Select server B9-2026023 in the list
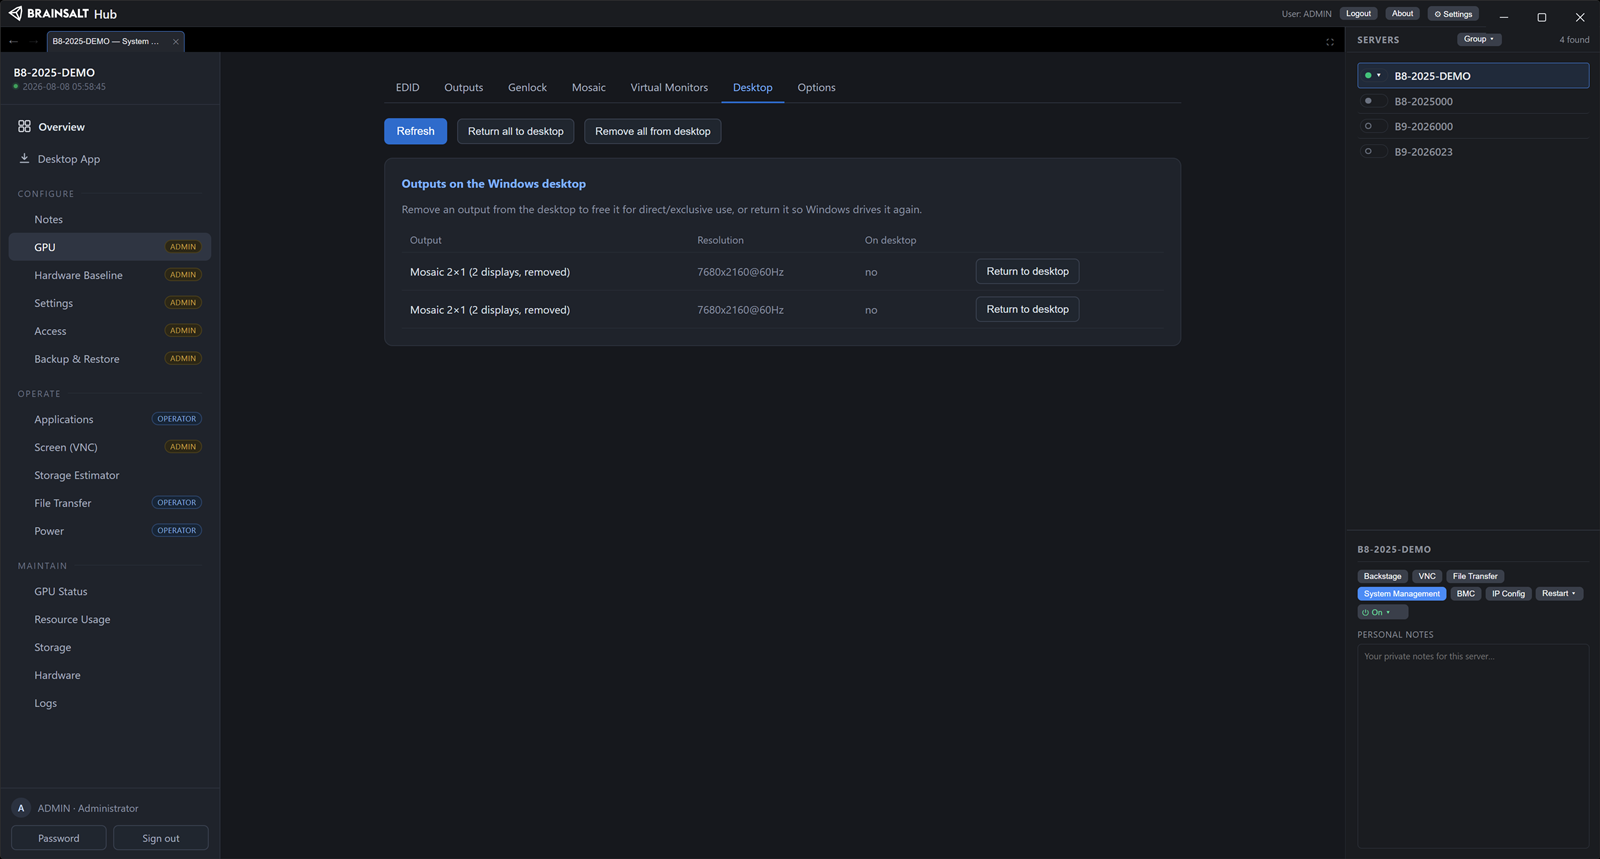Image resolution: width=1600 pixels, height=859 pixels. 1473,151
